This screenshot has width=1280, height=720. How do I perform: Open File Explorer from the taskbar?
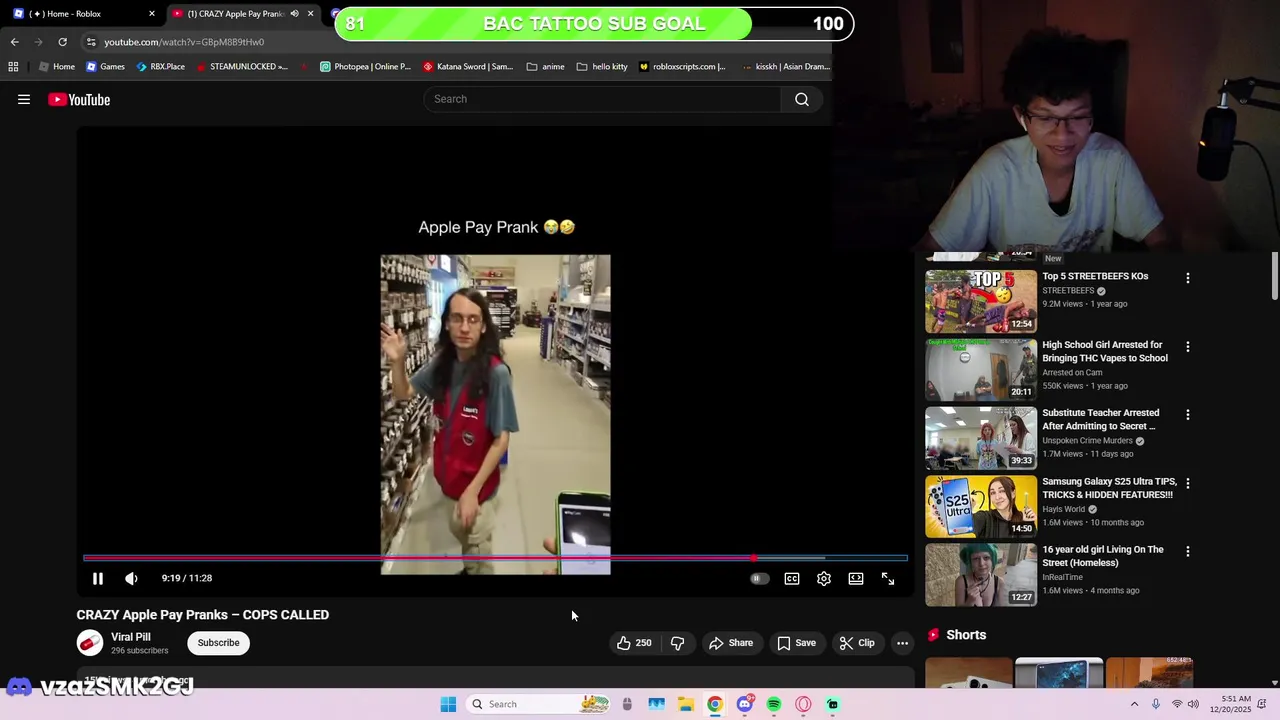point(685,704)
